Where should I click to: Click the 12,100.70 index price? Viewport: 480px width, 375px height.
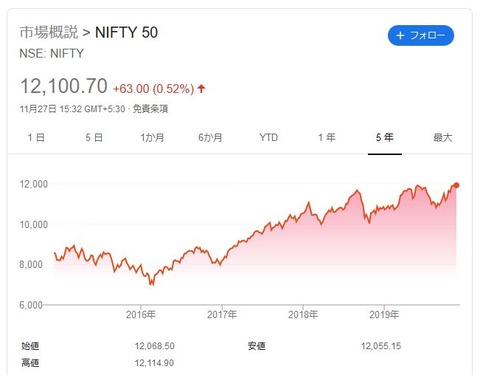[64, 86]
